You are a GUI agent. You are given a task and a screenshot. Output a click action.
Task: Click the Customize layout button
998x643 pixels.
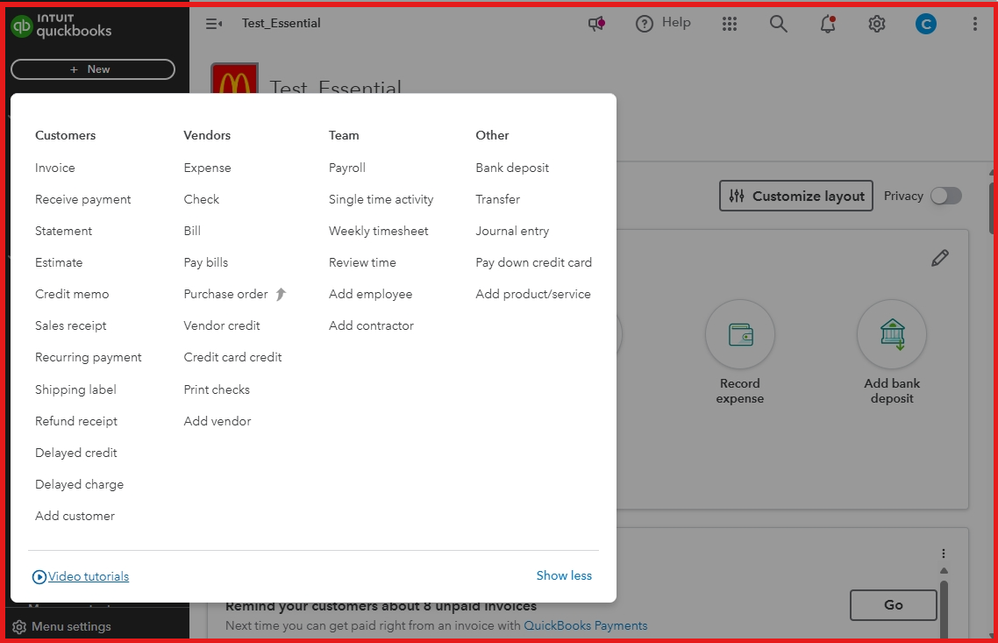point(796,196)
